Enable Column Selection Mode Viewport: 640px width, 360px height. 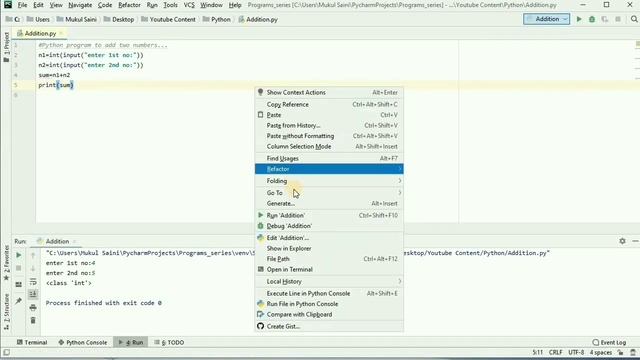[329, 147]
